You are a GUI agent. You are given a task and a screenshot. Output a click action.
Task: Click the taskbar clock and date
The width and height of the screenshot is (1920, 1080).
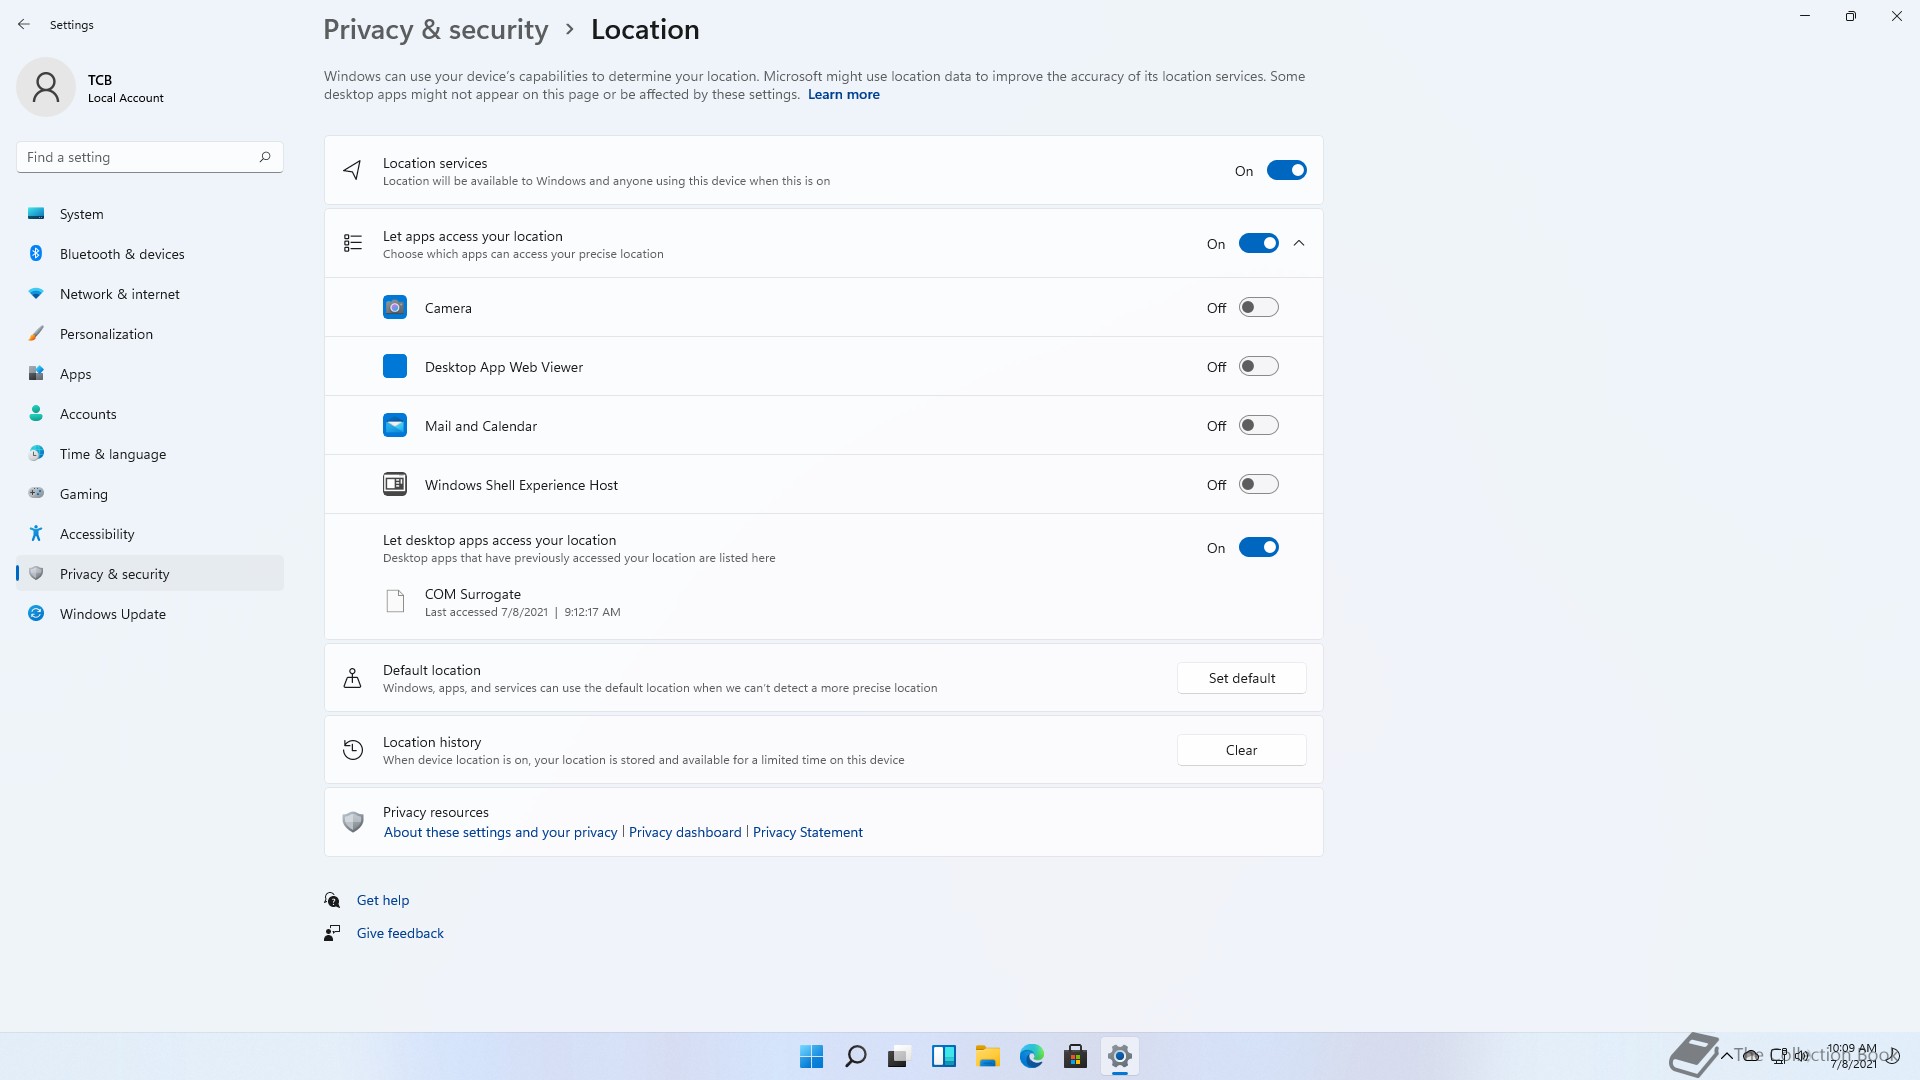pyautogui.click(x=1852, y=1056)
